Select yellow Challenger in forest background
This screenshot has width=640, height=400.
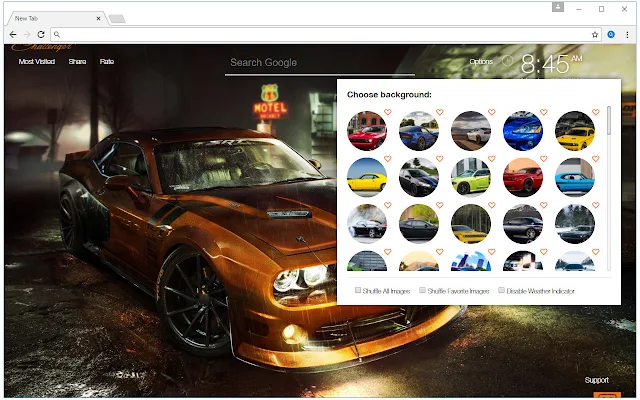pyautogui.click(x=471, y=224)
